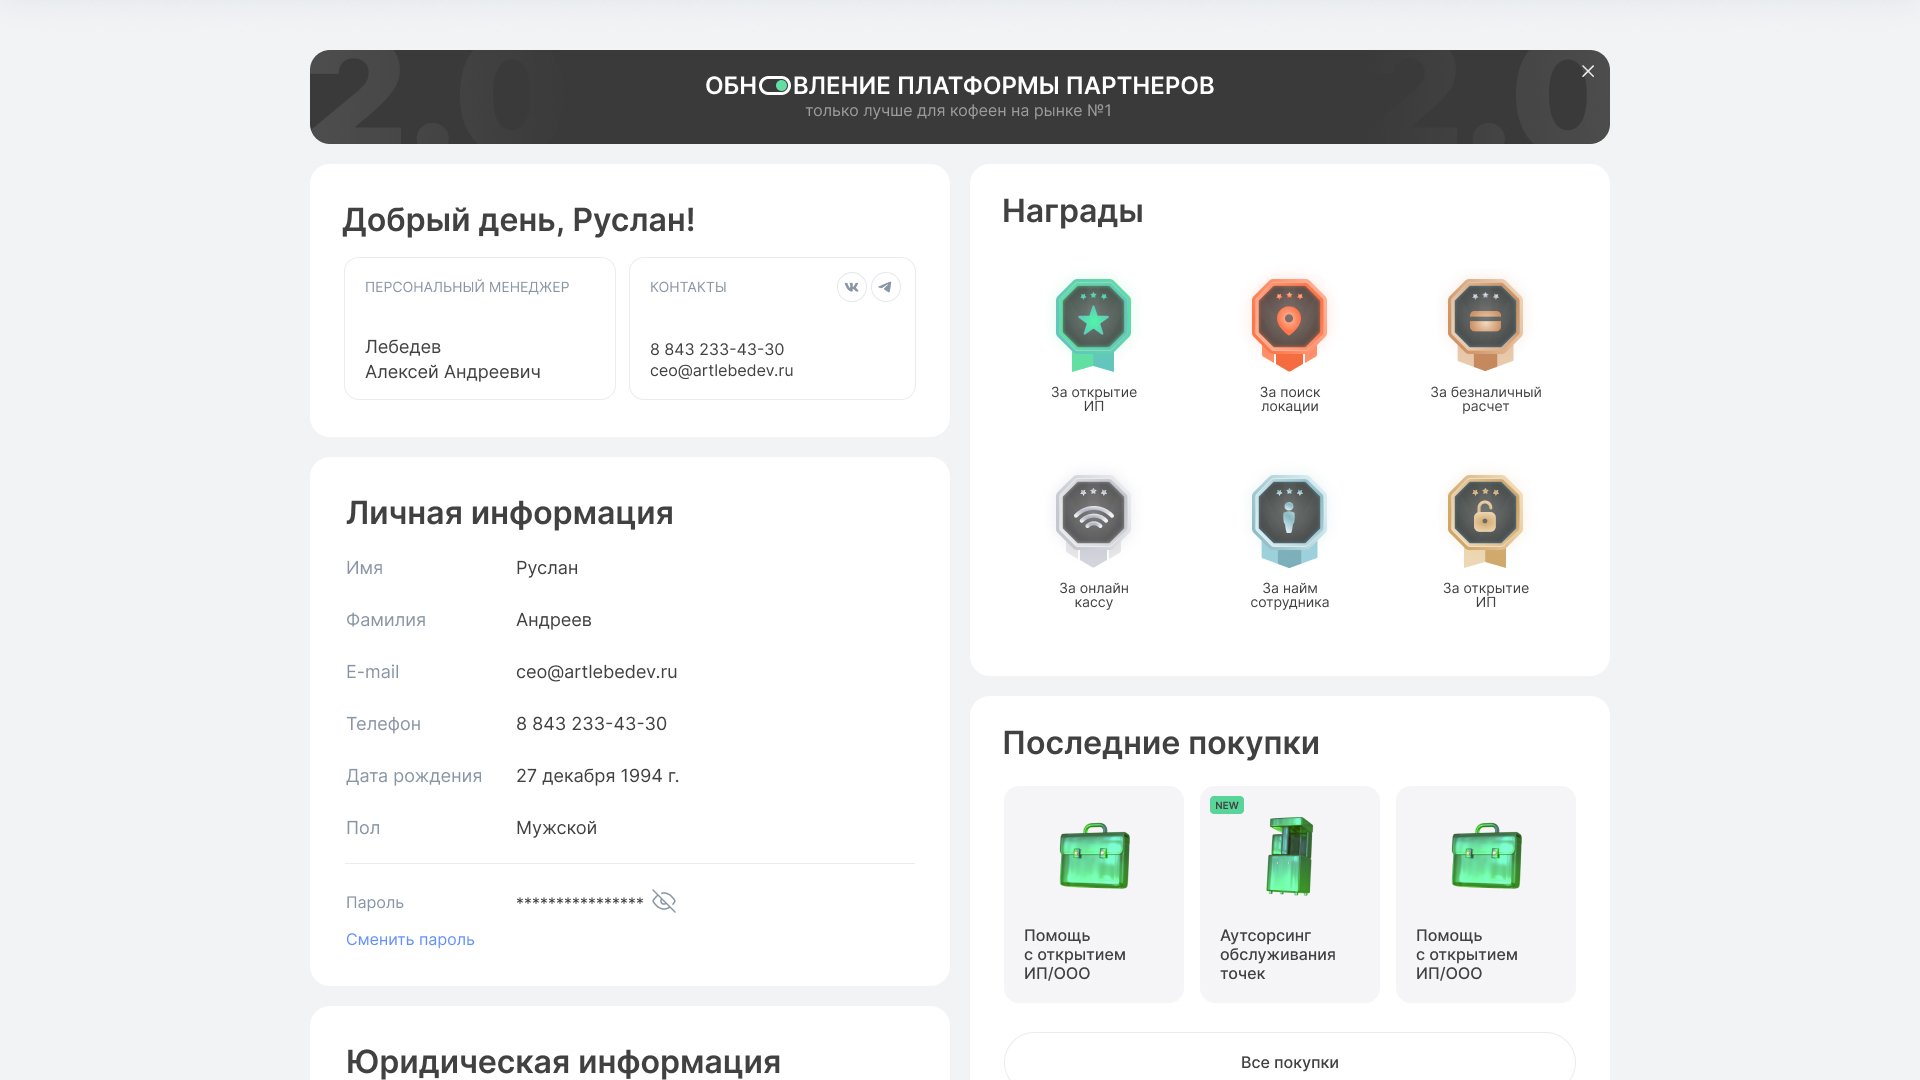Toggle the green switch in banner title
Viewport: 1920px width, 1080px height.
(x=775, y=86)
